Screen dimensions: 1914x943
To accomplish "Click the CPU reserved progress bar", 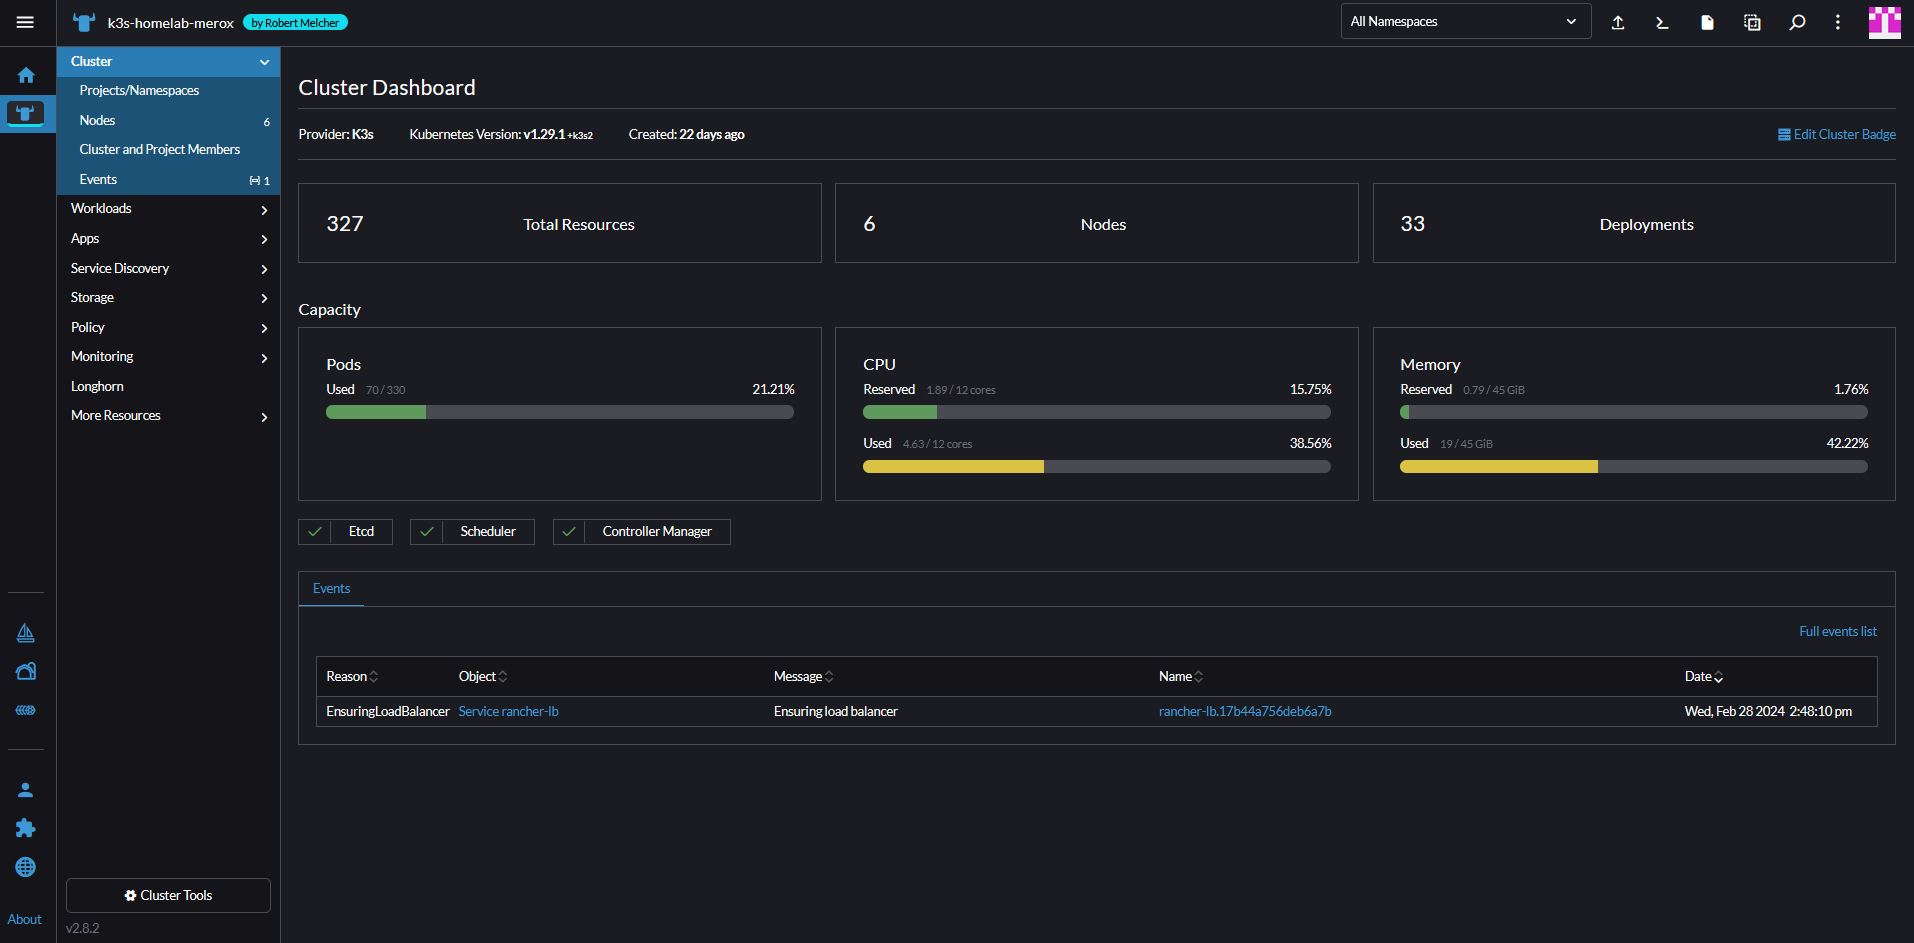I will tap(1096, 412).
